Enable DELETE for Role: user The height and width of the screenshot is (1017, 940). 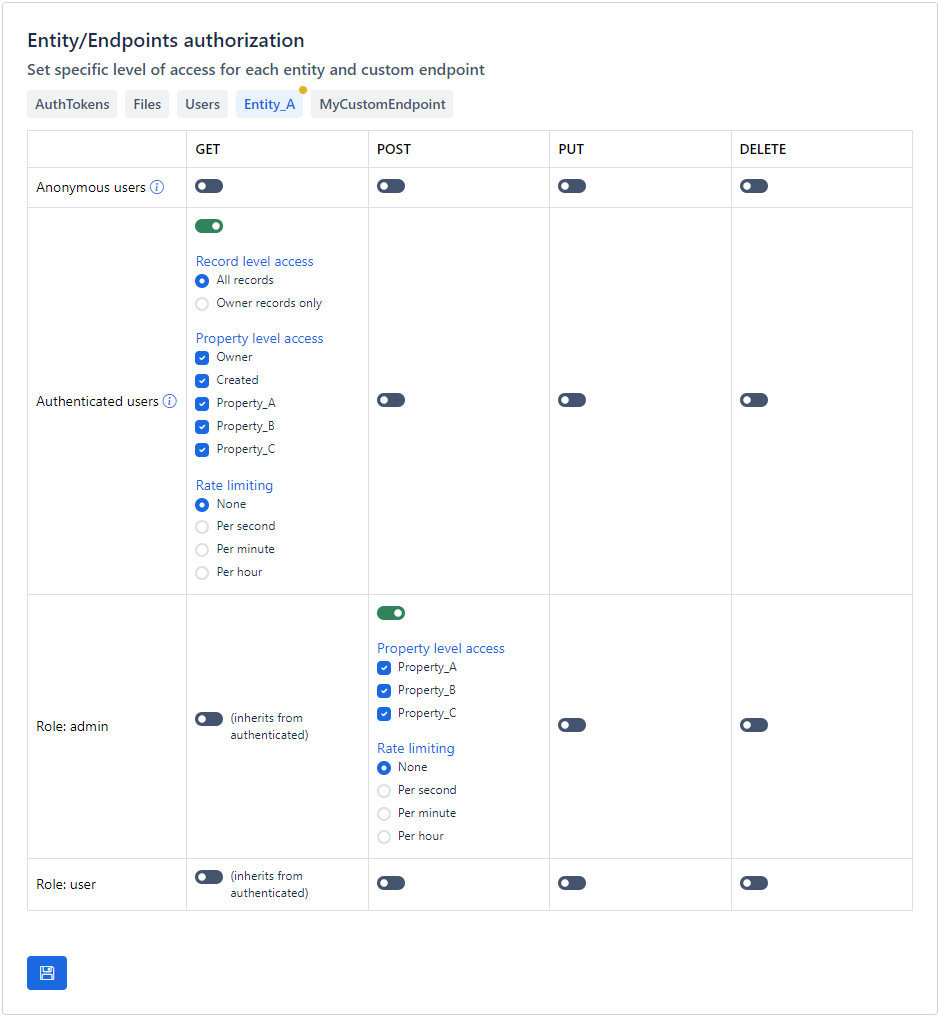(754, 883)
